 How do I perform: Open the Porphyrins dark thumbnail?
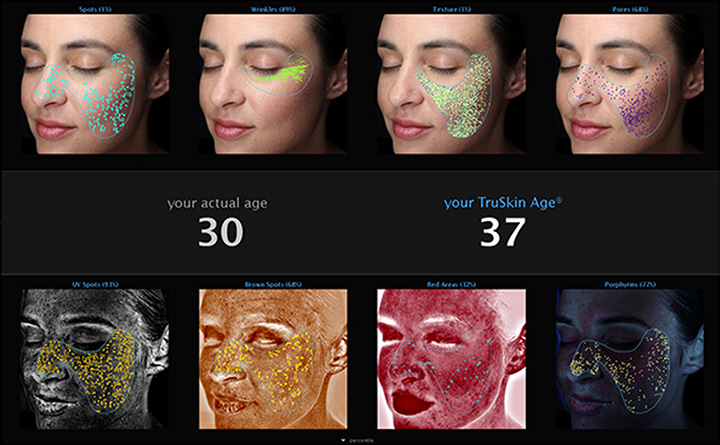pyautogui.click(x=630, y=359)
